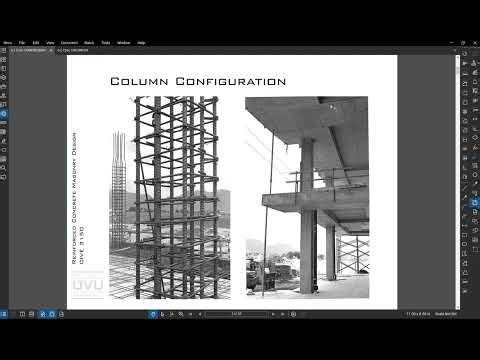480x360 pixels.
Task: Choose the Zoom tool in navigation bar
Action: coord(181,314)
